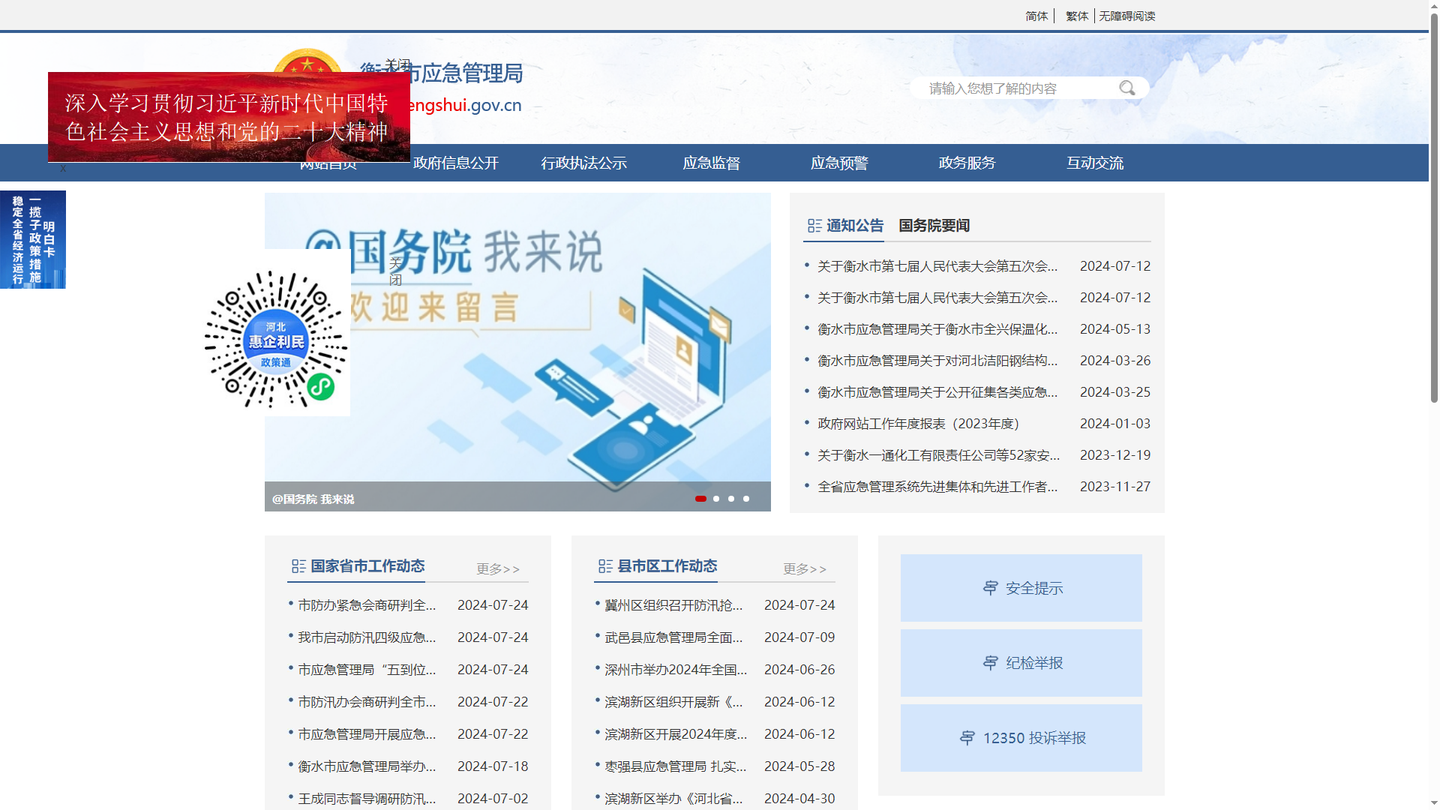Open 衡水市应急管理局举办... news
The image size is (1440, 810).
pos(367,766)
